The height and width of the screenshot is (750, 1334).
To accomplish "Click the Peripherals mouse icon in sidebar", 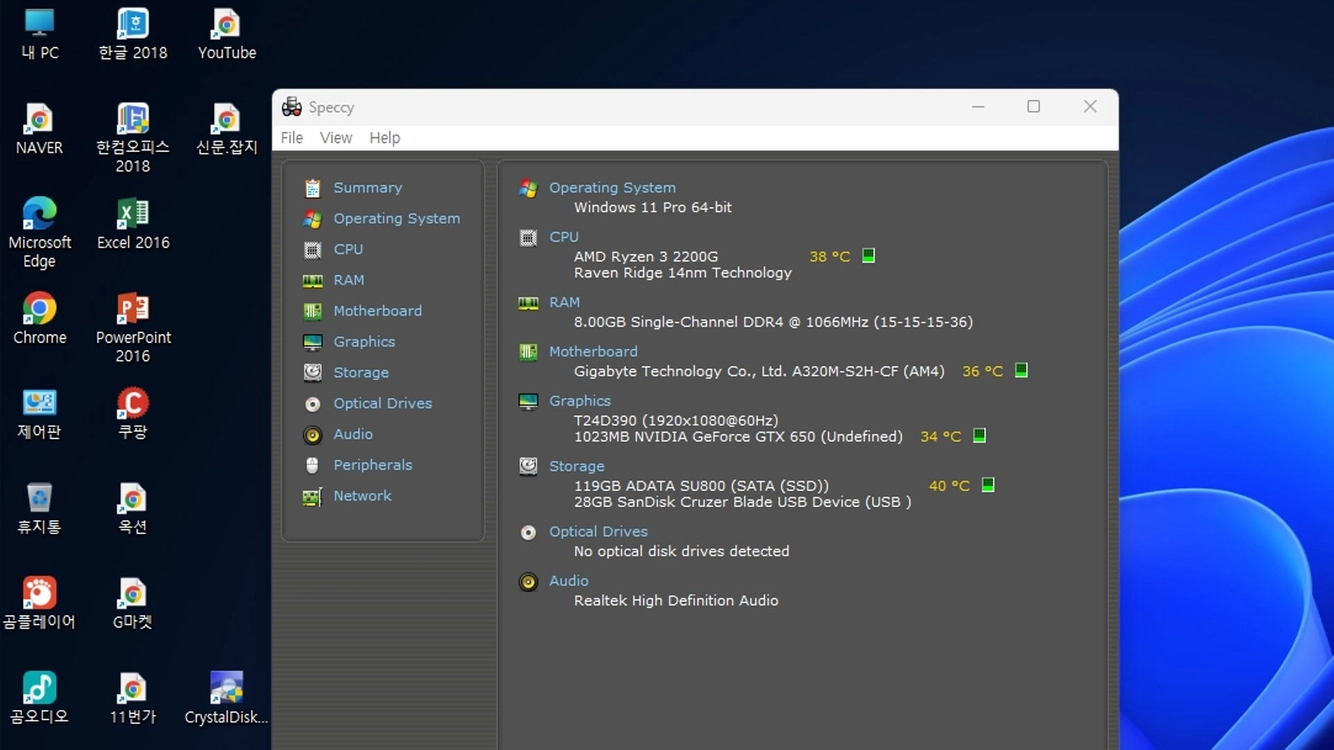I will pos(313,465).
